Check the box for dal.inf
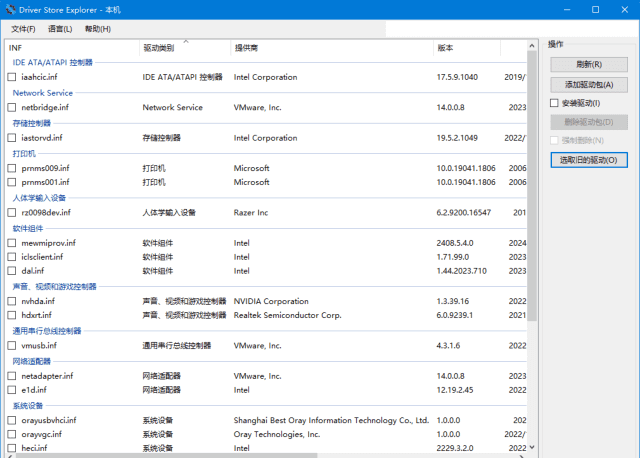This screenshot has width=640, height=458. tap(12, 271)
